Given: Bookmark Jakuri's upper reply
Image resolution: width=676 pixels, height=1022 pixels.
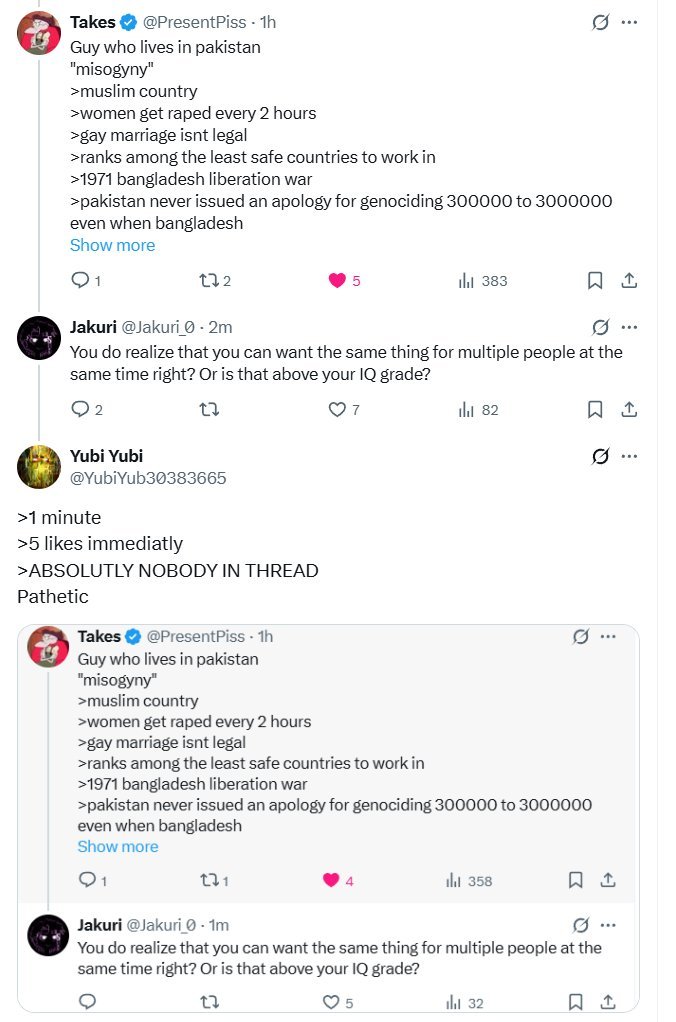Looking at the screenshot, I should pyautogui.click(x=595, y=409).
